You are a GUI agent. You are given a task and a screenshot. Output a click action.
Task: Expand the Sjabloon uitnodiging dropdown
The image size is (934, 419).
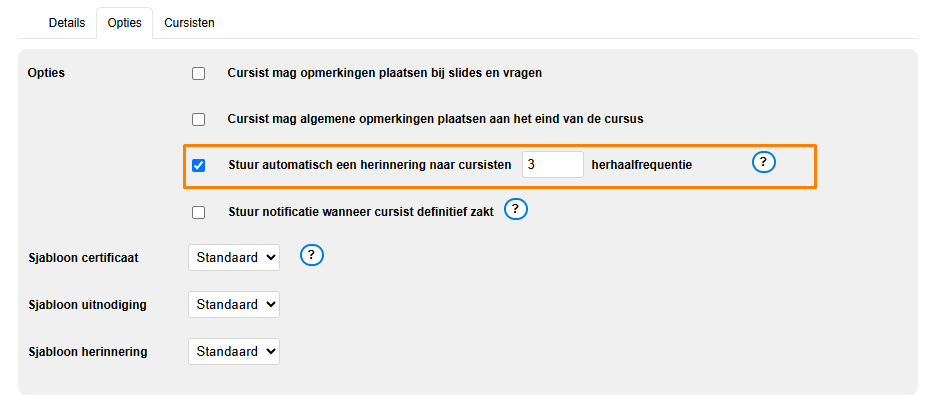click(x=234, y=304)
